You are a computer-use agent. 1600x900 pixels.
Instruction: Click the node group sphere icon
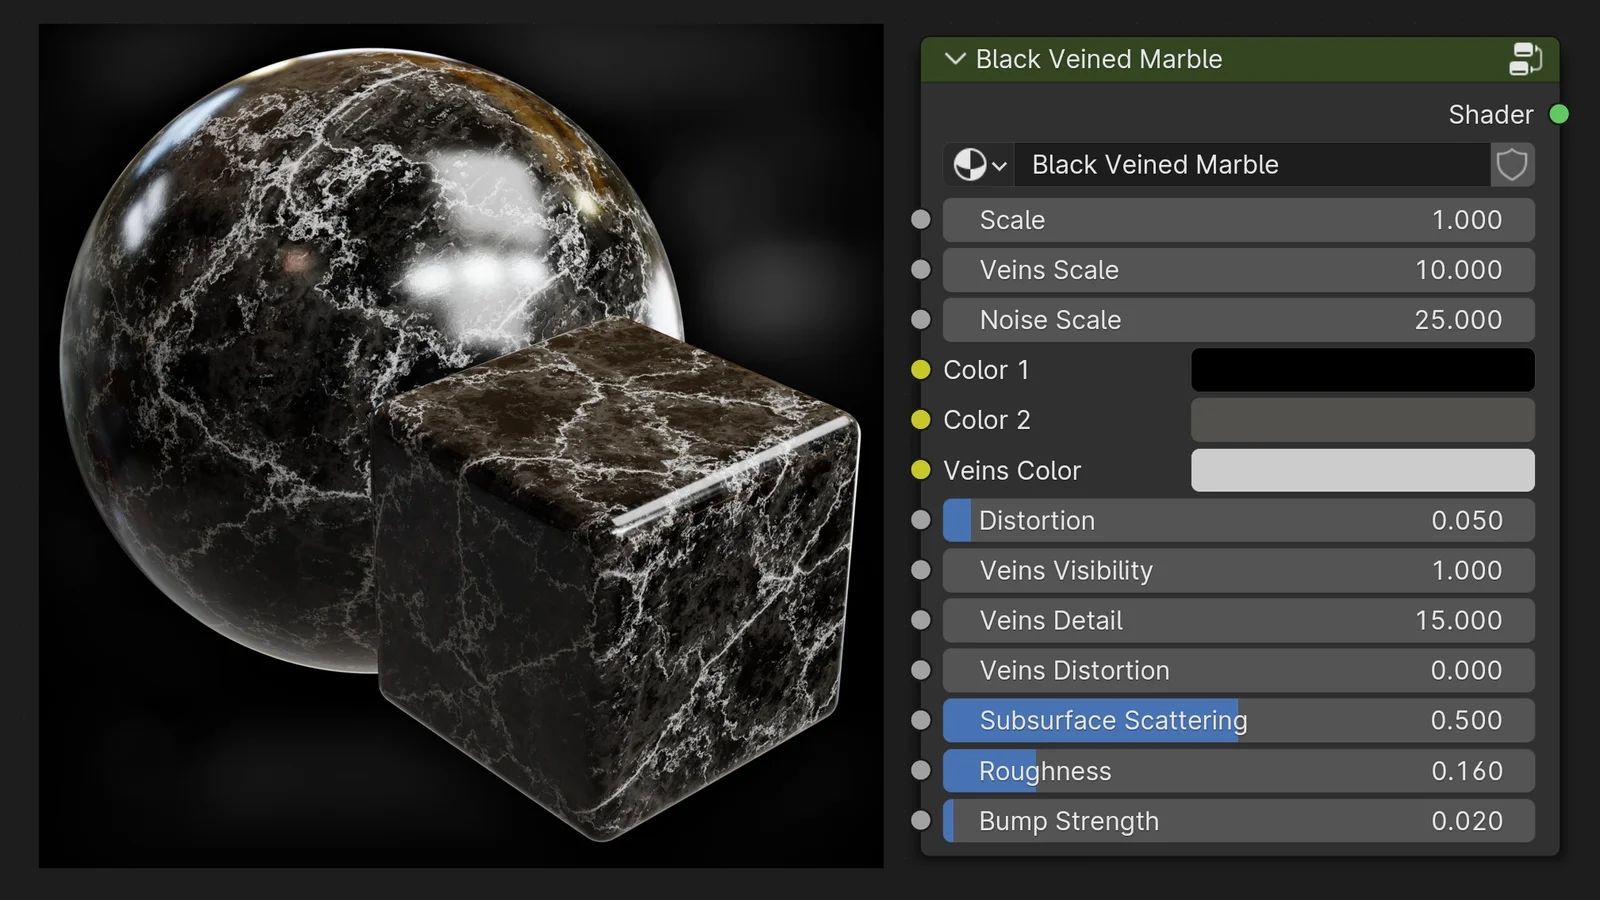[x=971, y=164]
